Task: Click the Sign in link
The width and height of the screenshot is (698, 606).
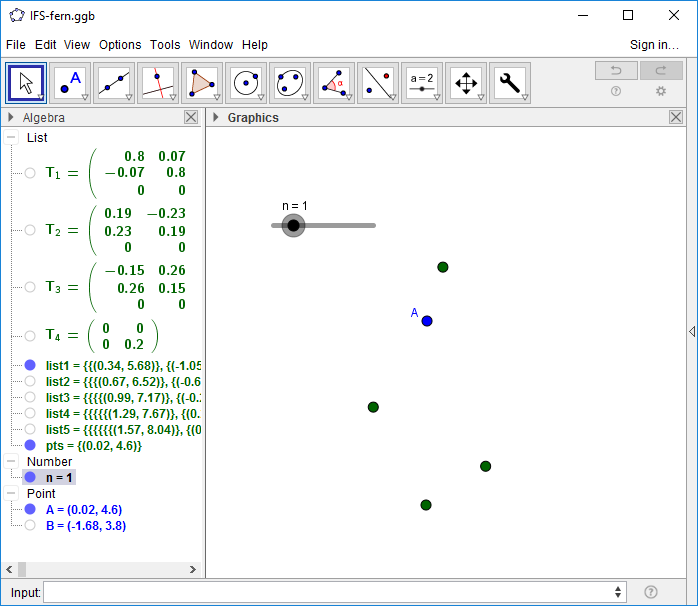Action: pyautogui.click(x=654, y=45)
